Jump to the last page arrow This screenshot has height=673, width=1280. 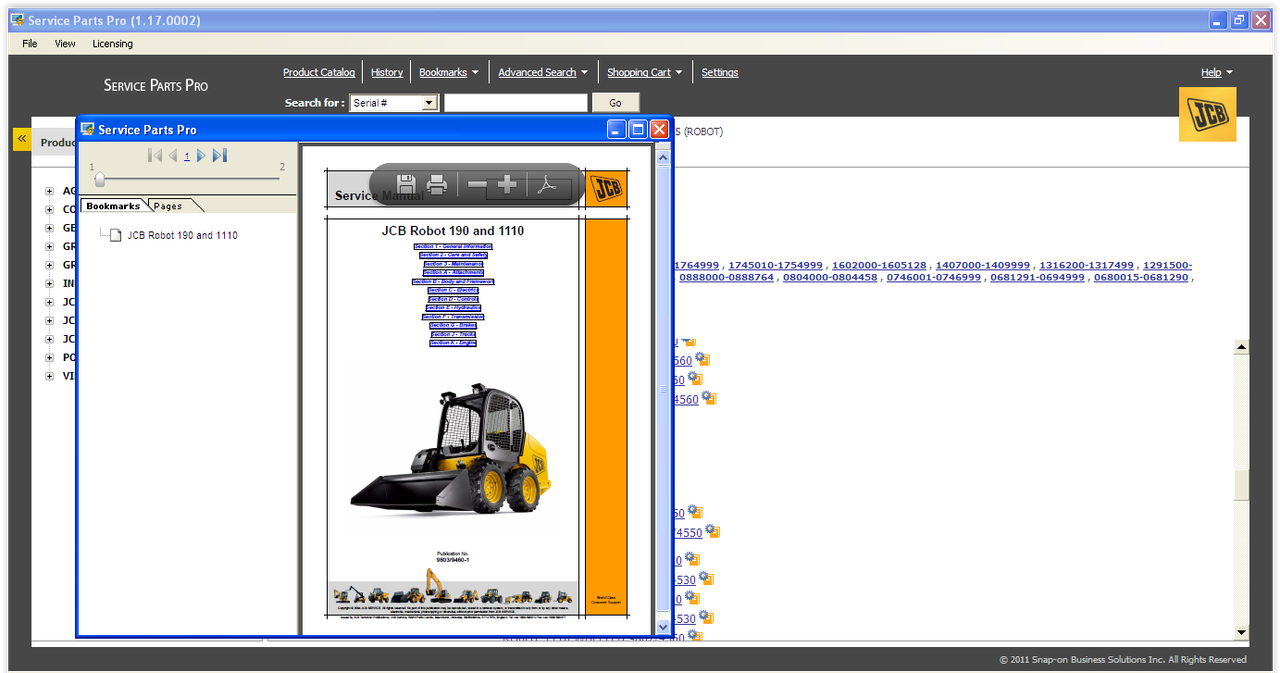(220, 155)
